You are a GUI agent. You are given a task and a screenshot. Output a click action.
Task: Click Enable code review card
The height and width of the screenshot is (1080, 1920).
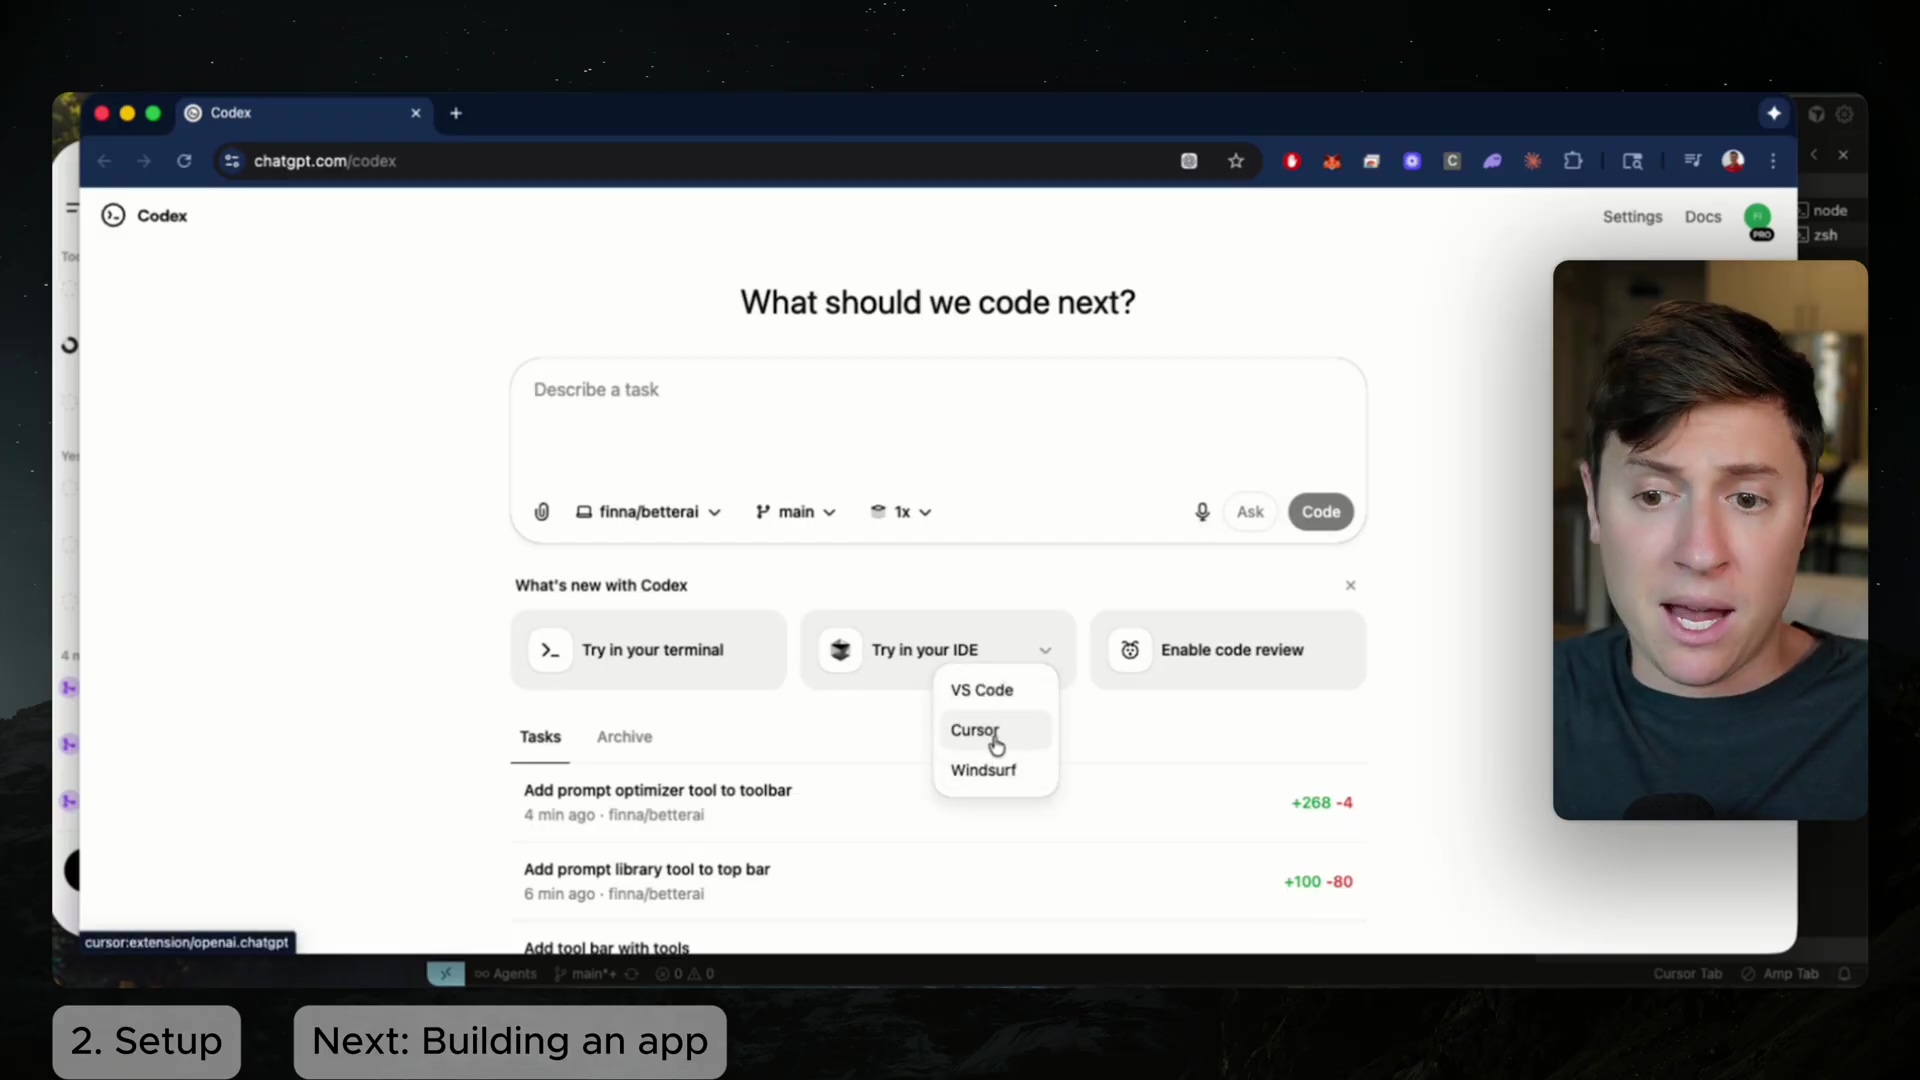click(x=1228, y=650)
